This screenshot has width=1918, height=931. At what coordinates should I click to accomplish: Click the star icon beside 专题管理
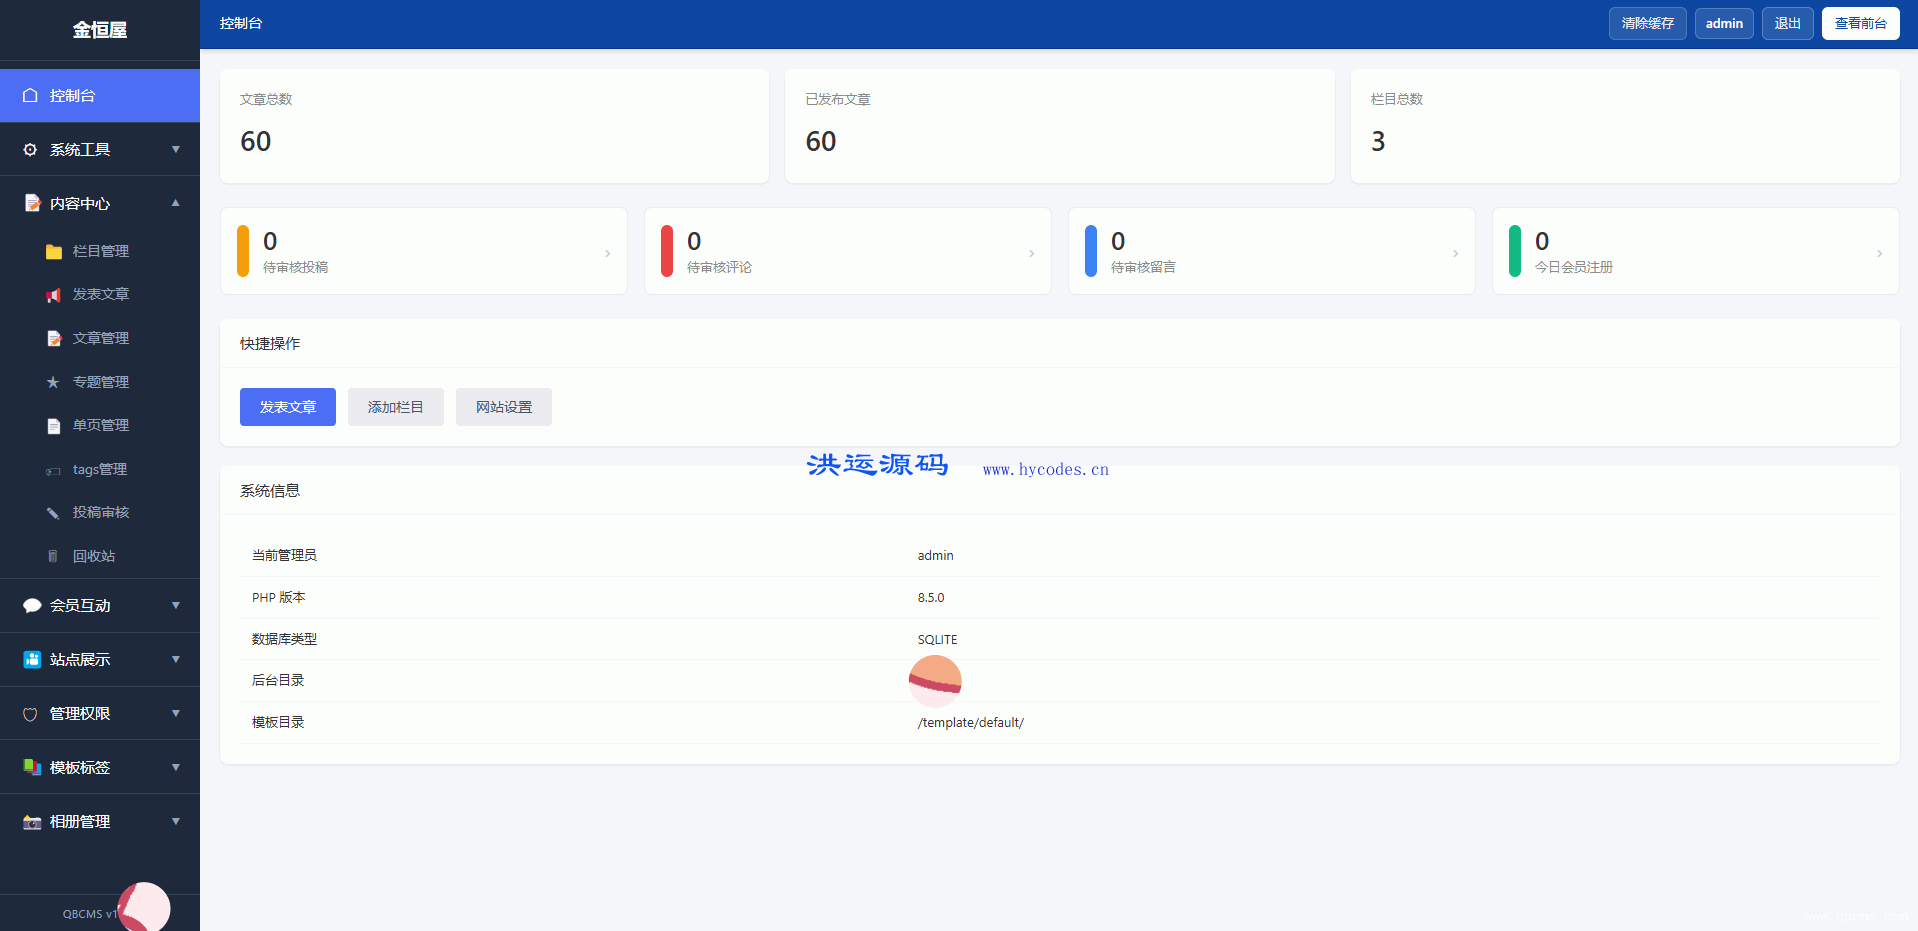click(53, 382)
